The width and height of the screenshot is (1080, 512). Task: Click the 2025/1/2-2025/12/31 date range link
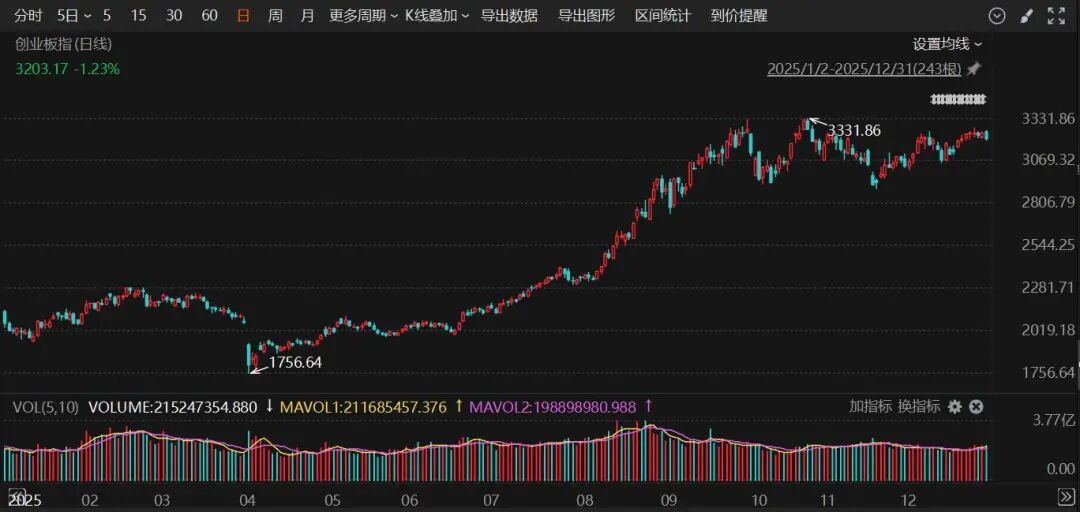[864, 69]
